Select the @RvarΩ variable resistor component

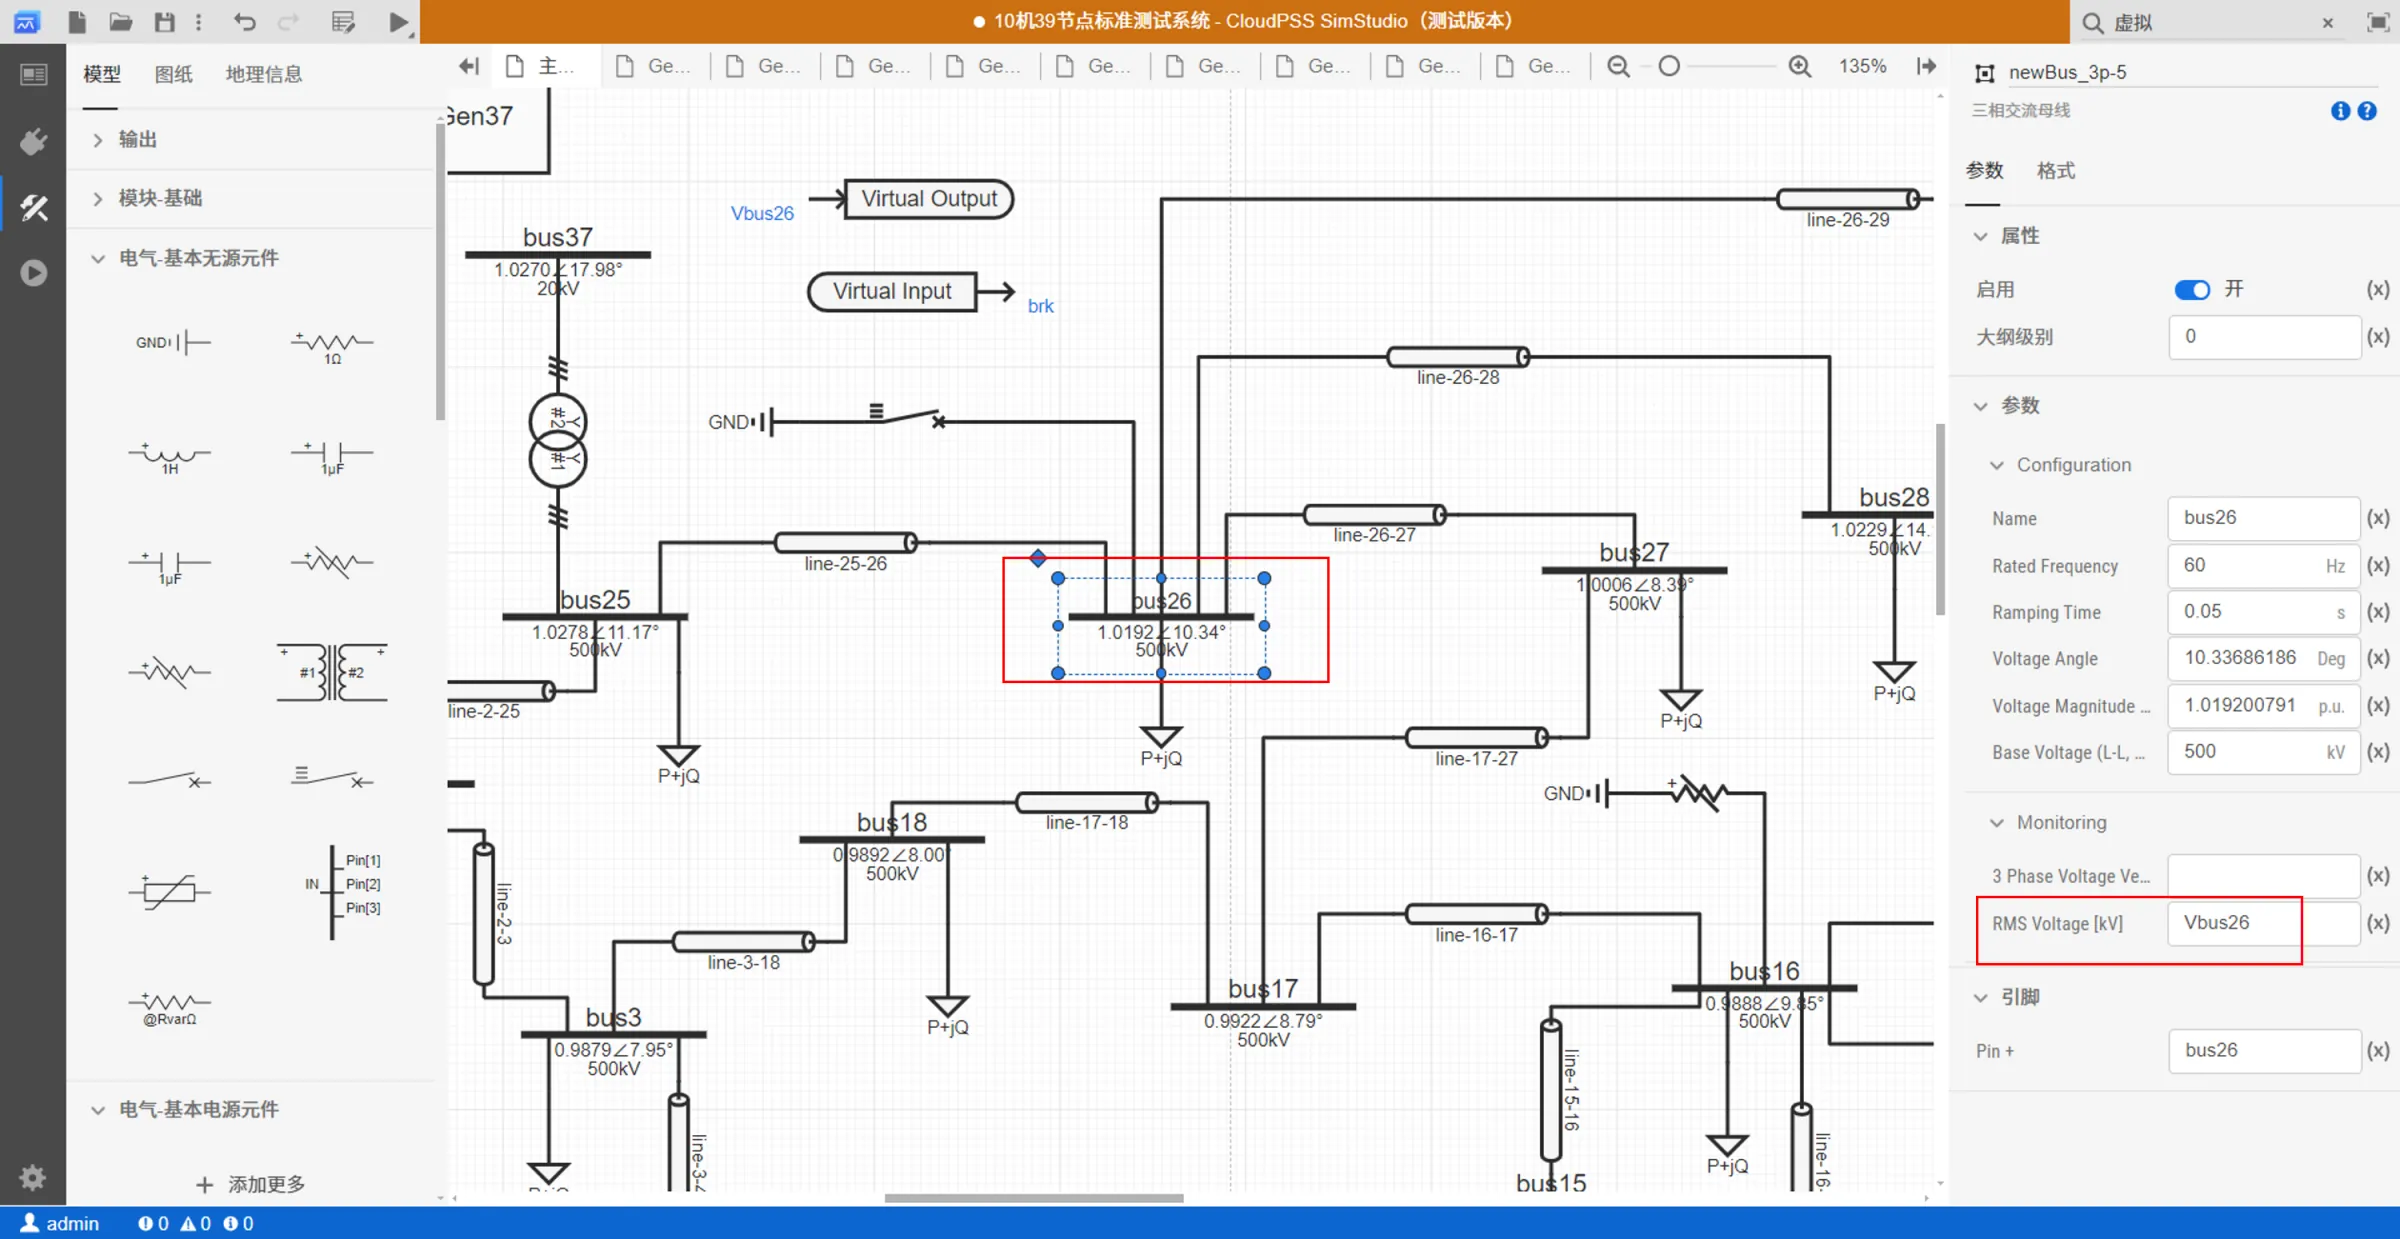[170, 1008]
